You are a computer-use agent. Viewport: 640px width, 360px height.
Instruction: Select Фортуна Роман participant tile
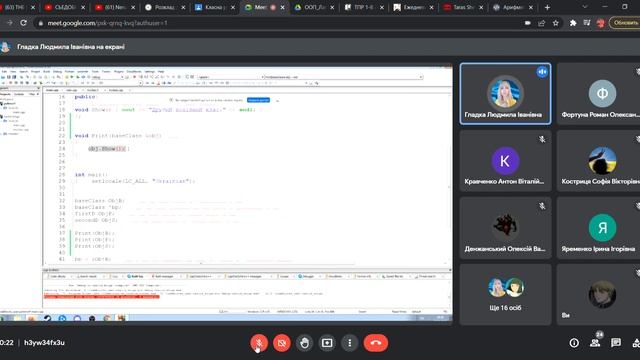(x=599, y=93)
